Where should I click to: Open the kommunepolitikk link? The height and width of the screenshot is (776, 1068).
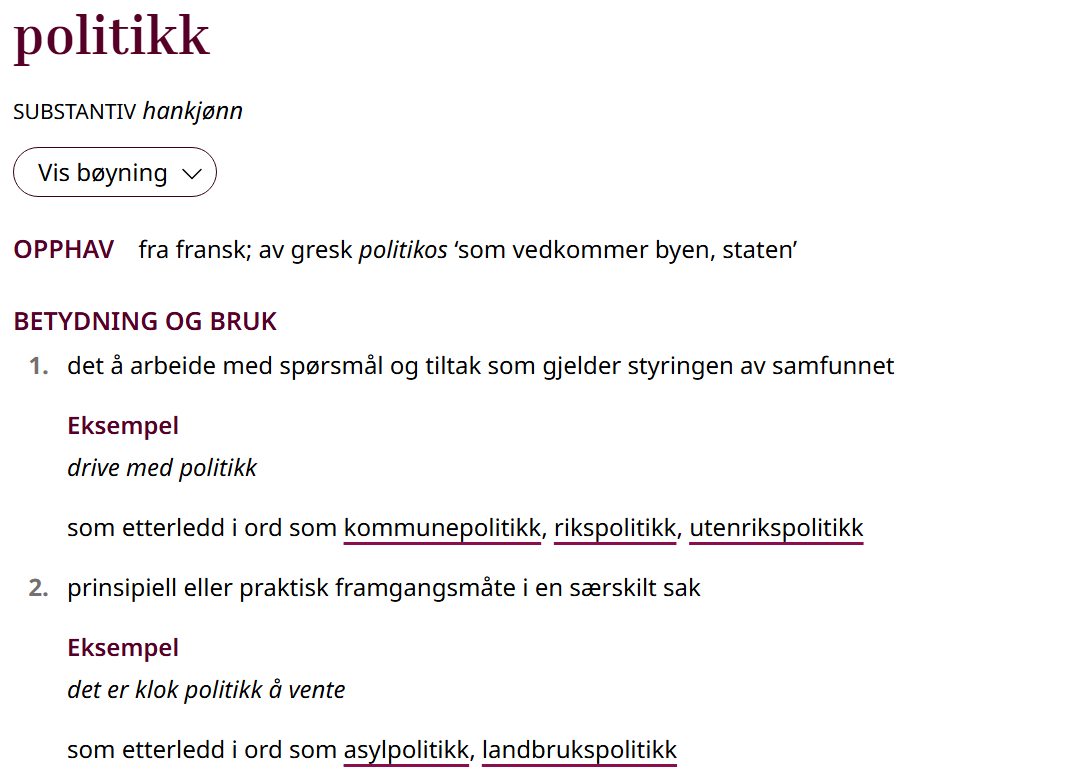[442, 528]
